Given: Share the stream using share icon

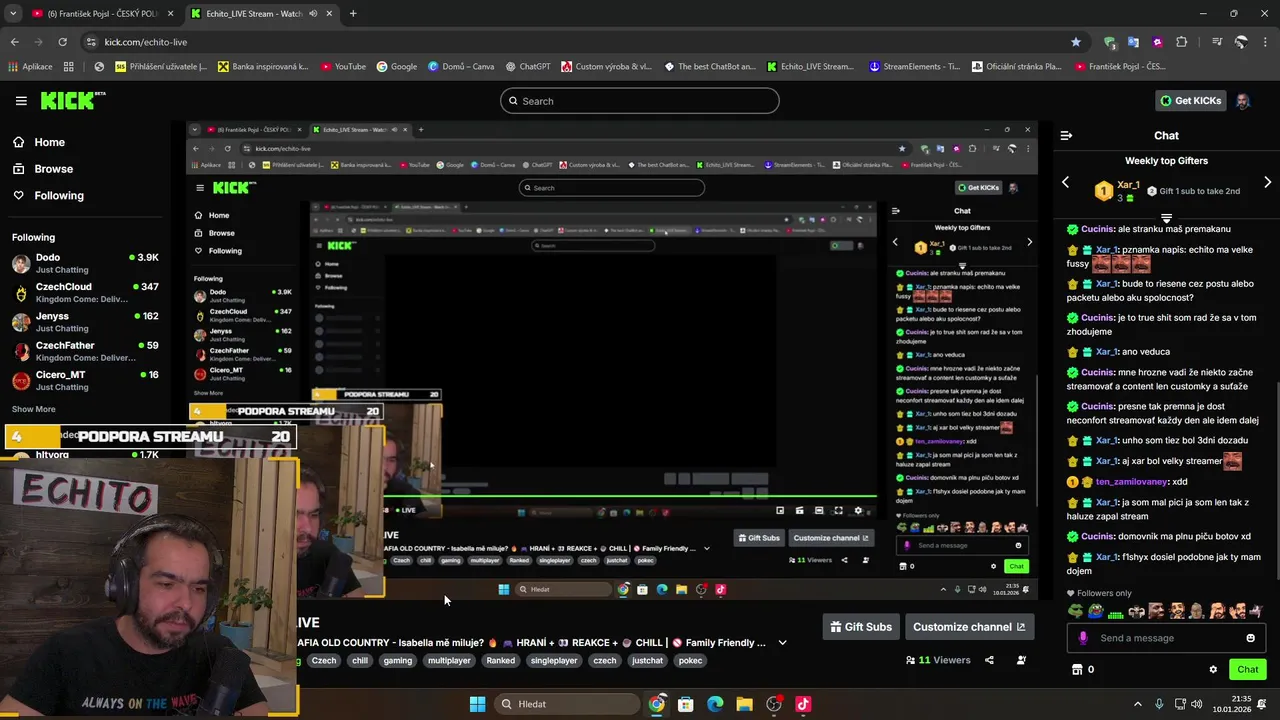Looking at the screenshot, I should pyautogui.click(x=989, y=660).
